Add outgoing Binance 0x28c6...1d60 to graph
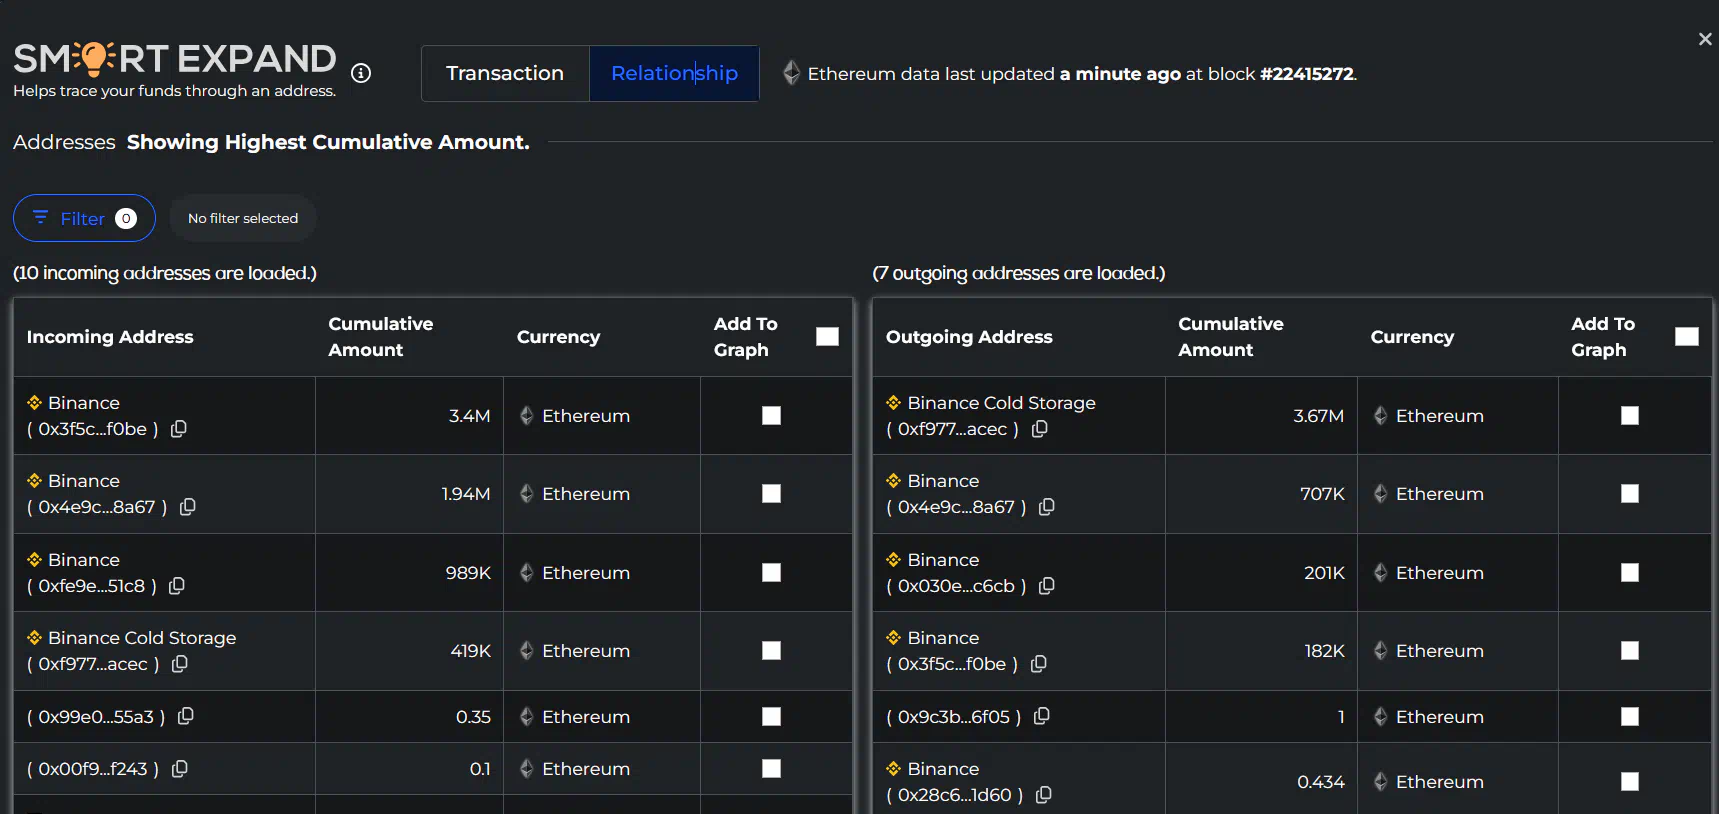Image resolution: width=1719 pixels, height=814 pixels. [x=1630, y=781]
